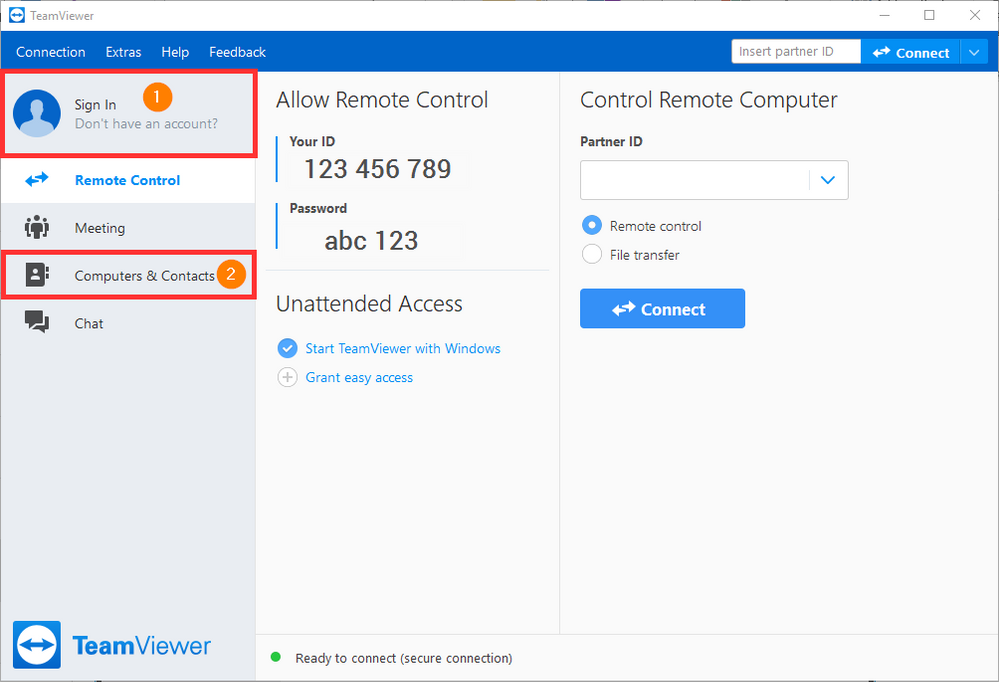
Task: Click the TeamViewer title bar app icon
Action: click(17, 15)
